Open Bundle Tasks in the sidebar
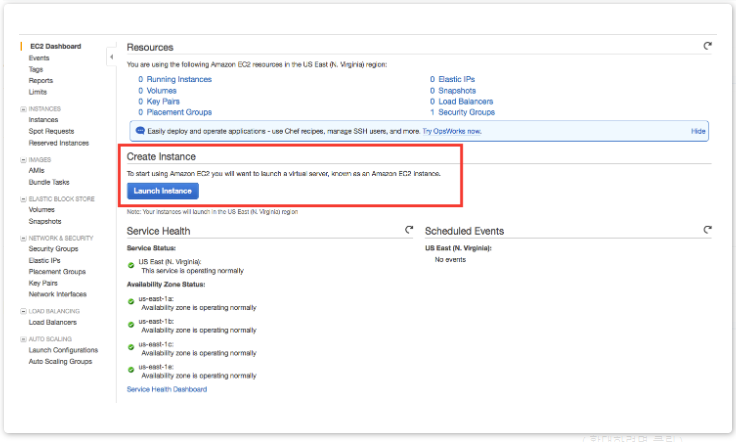The width and height of the screenshot is (736, 442). (49, 182)
